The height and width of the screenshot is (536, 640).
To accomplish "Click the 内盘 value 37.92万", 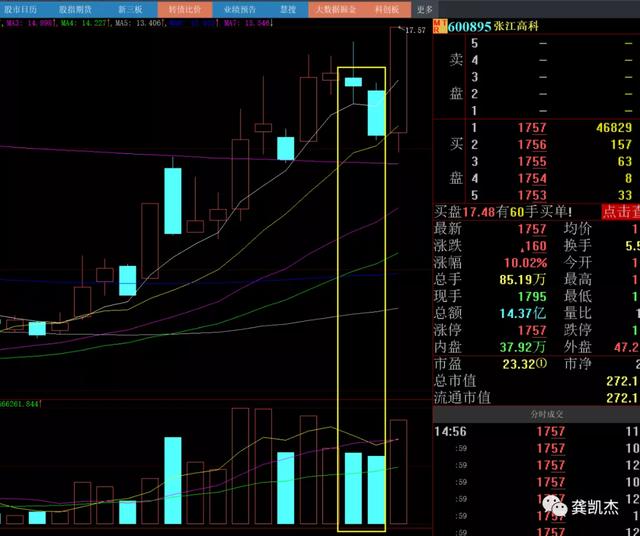I will (522, 347).
